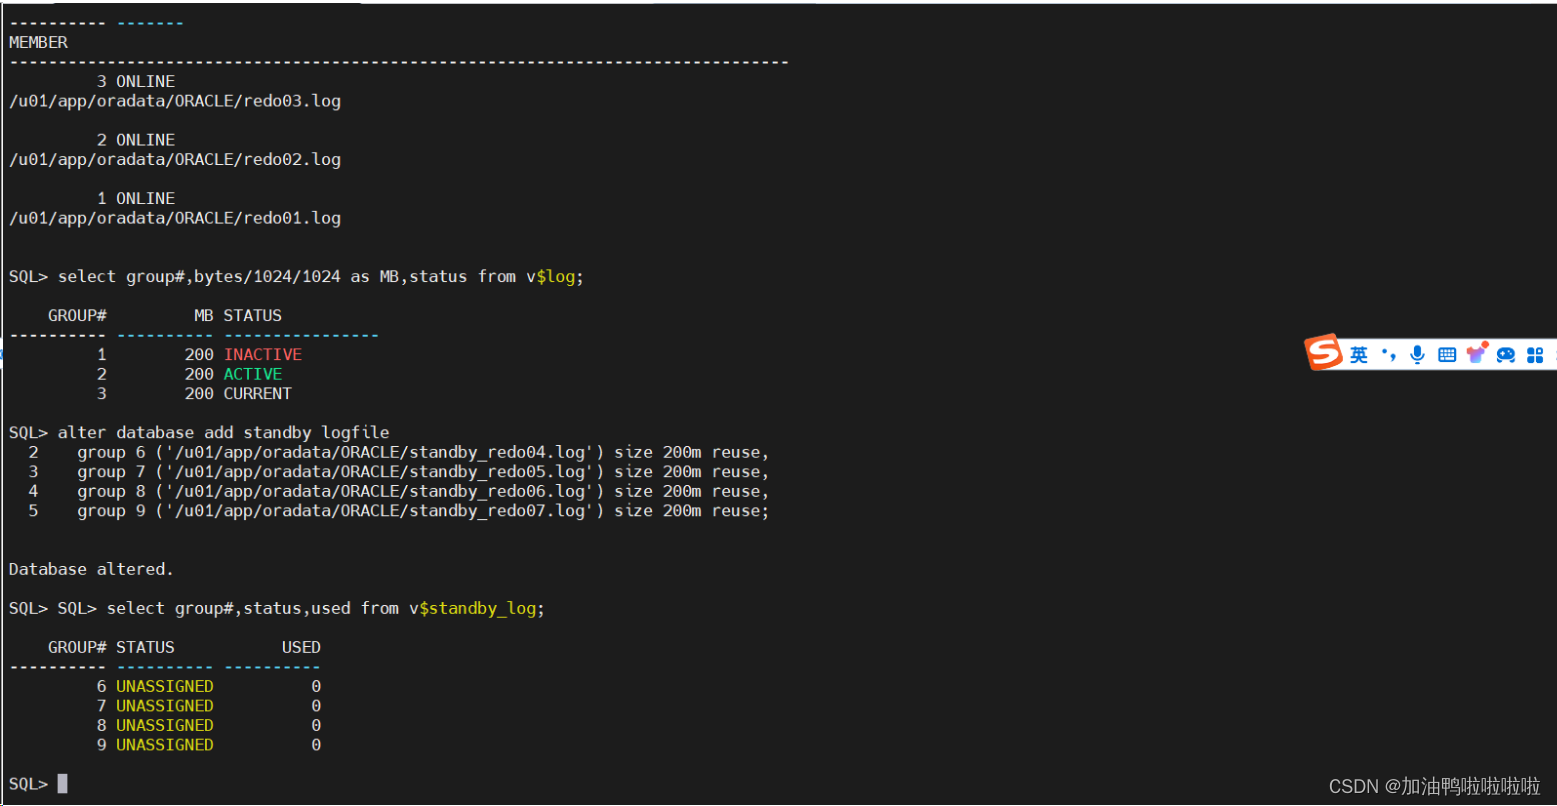Viewport: 1557px width, 806px height.
Task: Click the yellow $log text in first query
Action: [556, 277]
